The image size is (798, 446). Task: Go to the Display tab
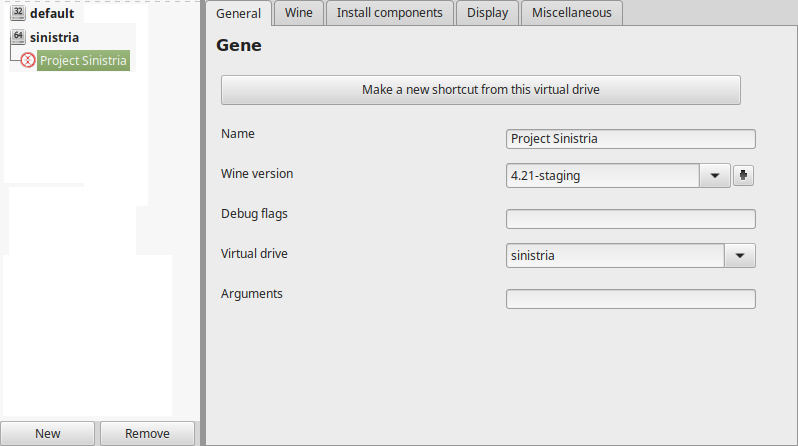(488, 13)
